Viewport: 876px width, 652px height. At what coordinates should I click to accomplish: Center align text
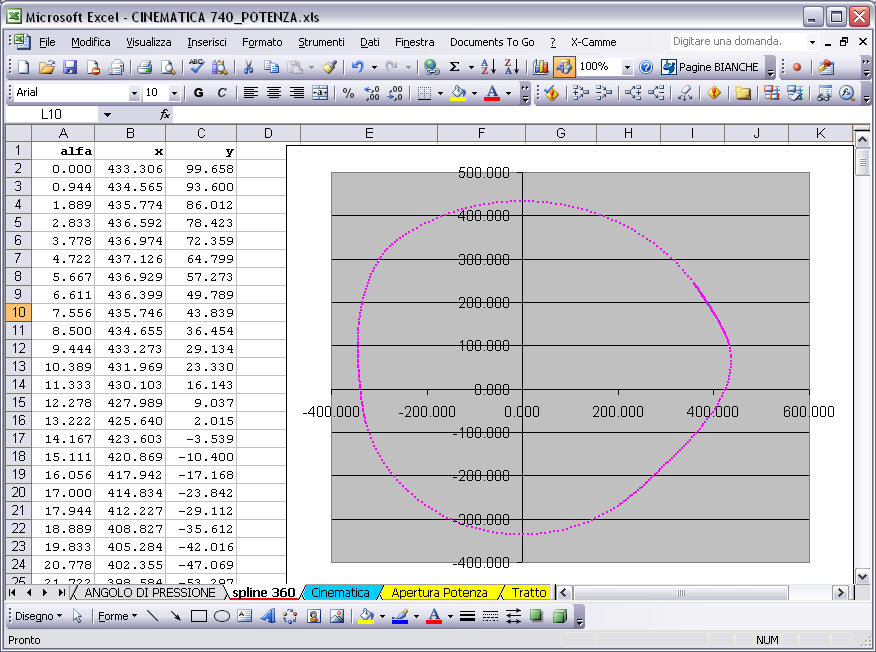coord(274,93)
